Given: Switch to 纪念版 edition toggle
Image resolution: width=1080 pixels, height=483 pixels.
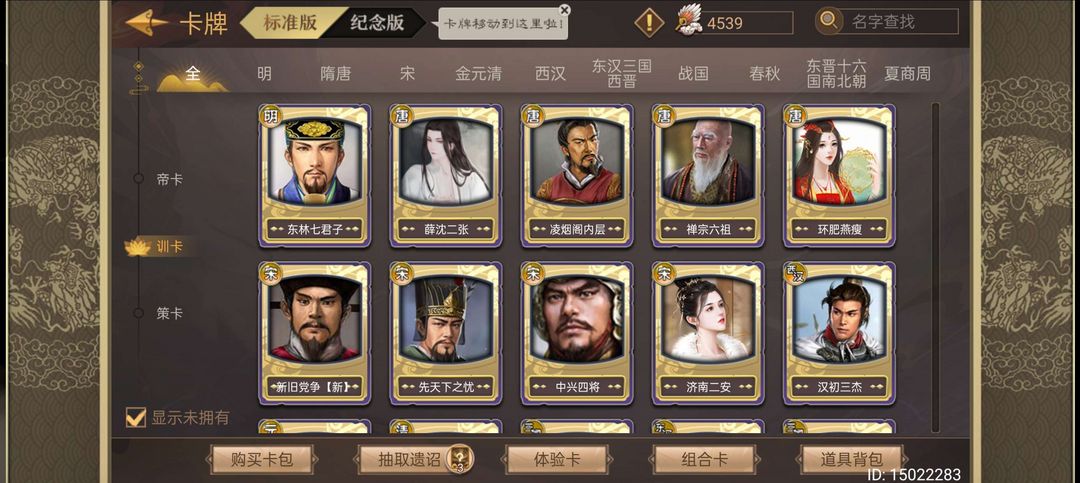Looking at the screenshot, I should tap(376, 22).
